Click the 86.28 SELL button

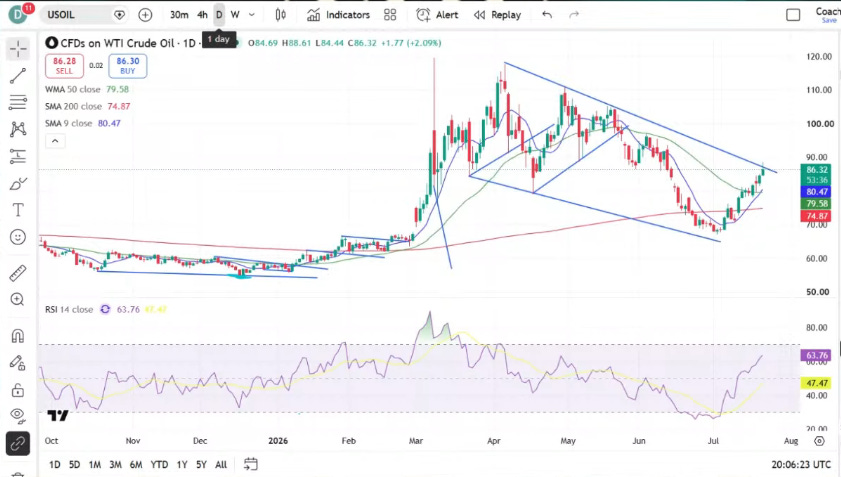click(64, 66)
